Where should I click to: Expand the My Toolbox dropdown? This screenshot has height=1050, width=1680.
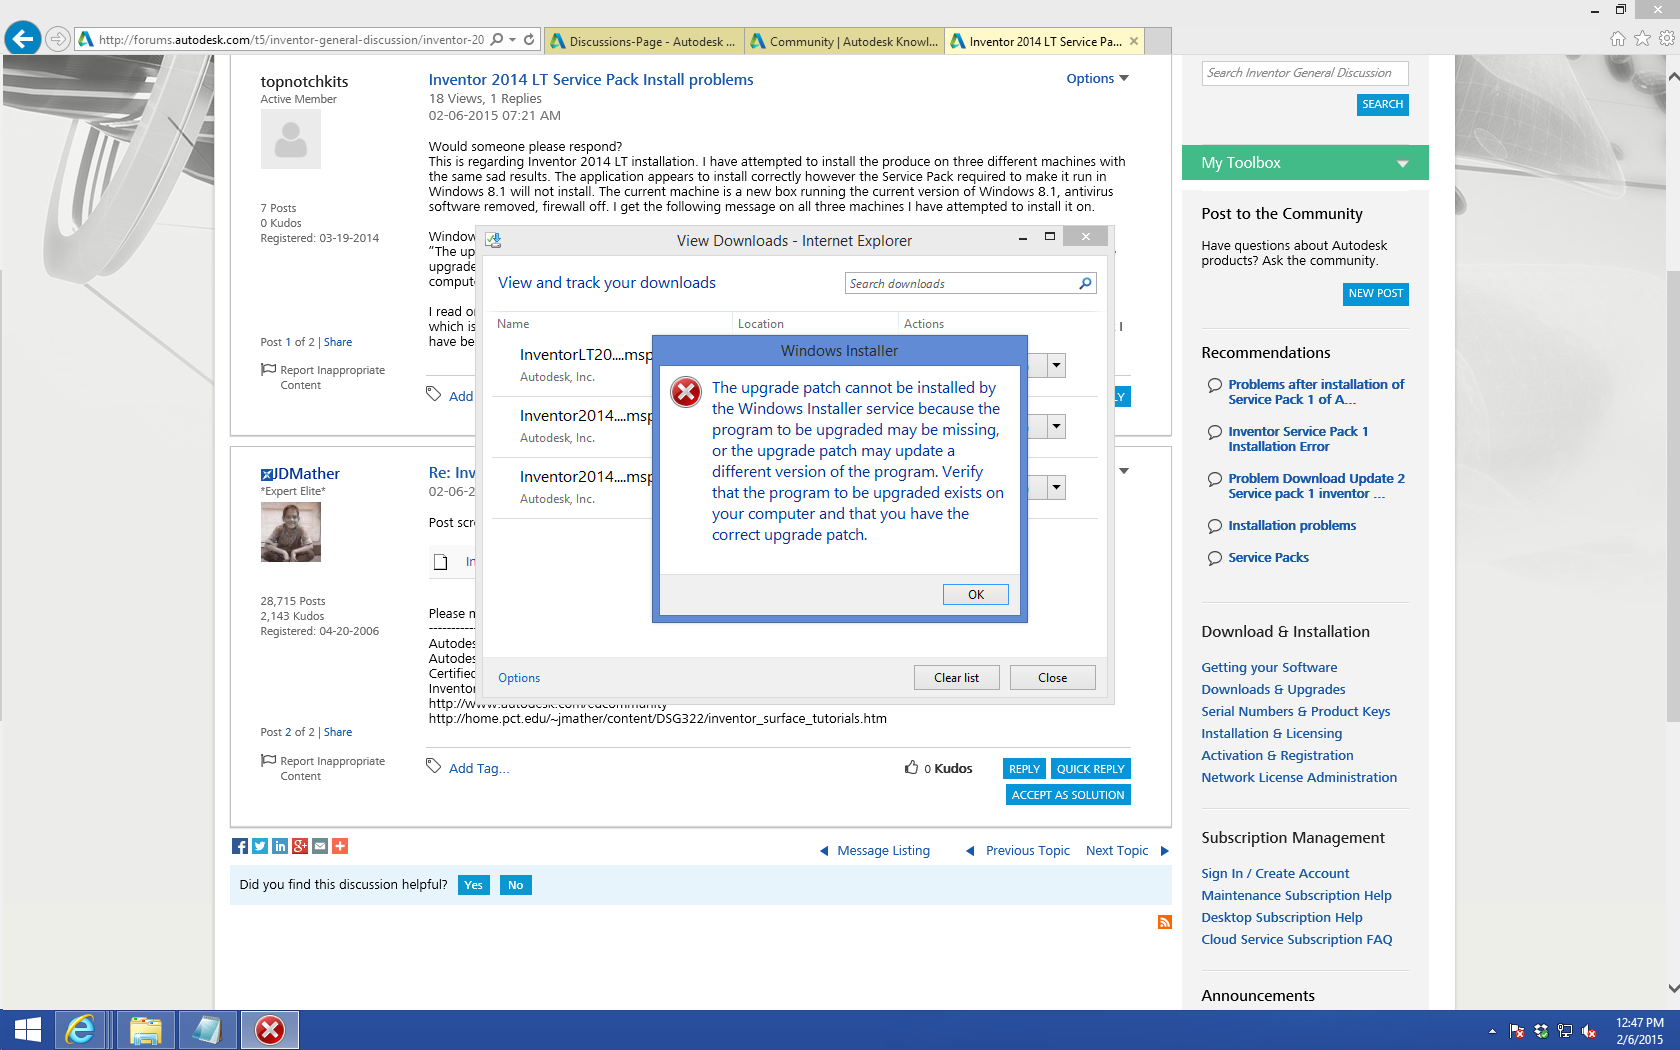click(x=1403, y=163)
